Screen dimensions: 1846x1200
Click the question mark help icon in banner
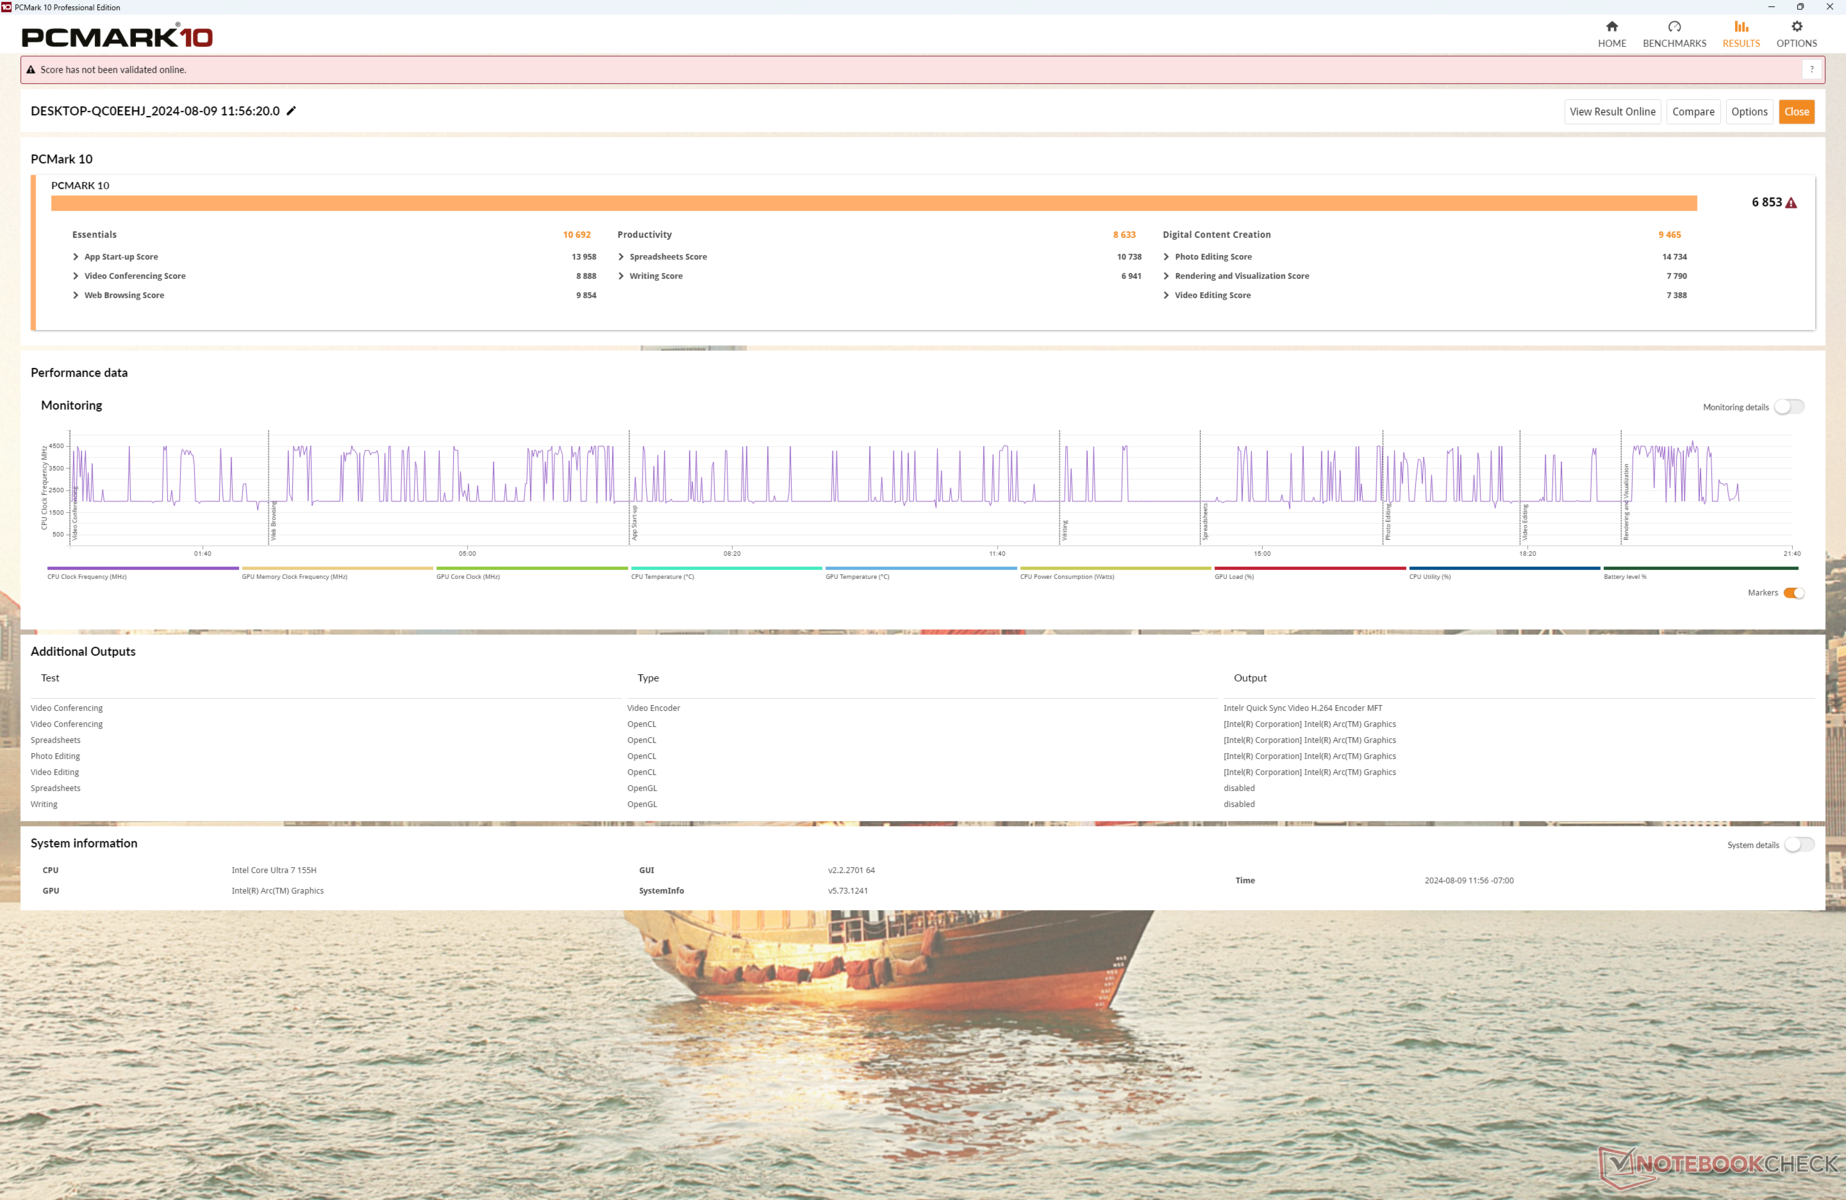coord(1811,70)
